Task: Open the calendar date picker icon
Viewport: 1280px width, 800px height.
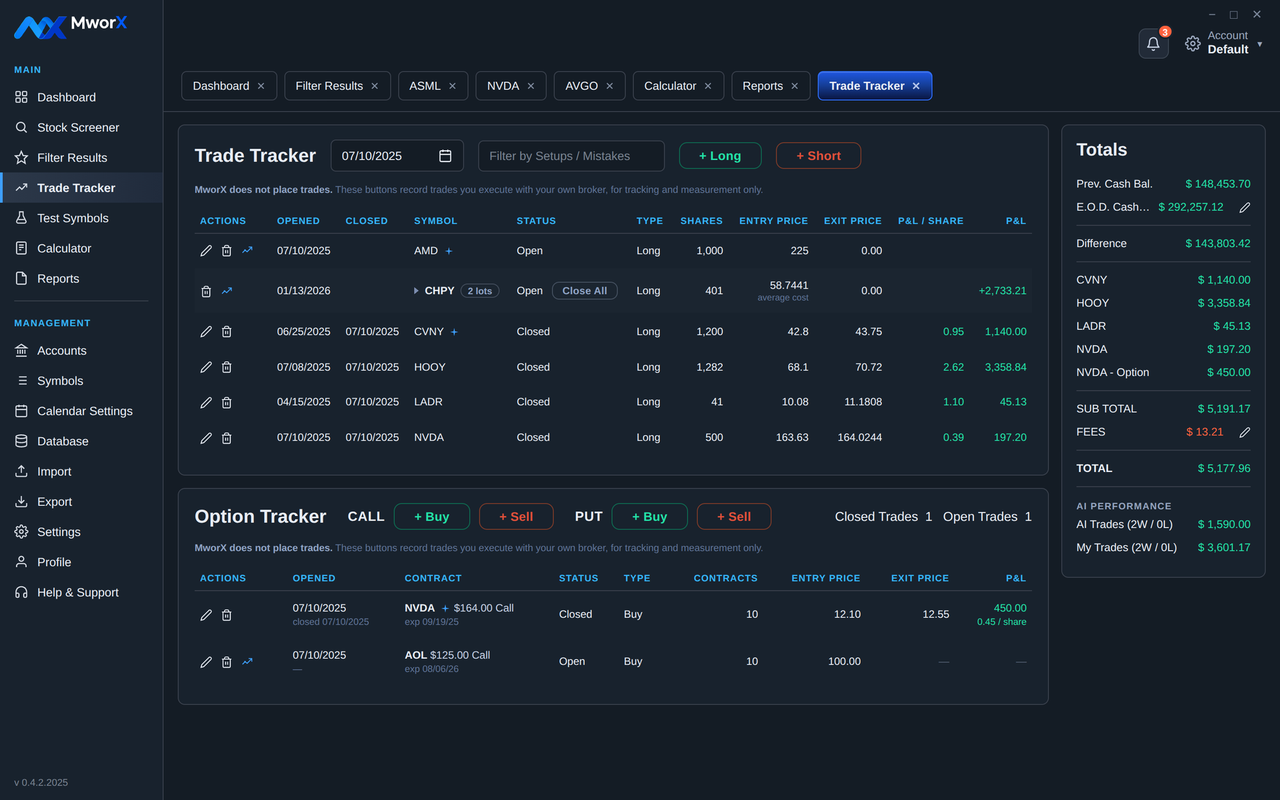Action: tap(445, 156)
